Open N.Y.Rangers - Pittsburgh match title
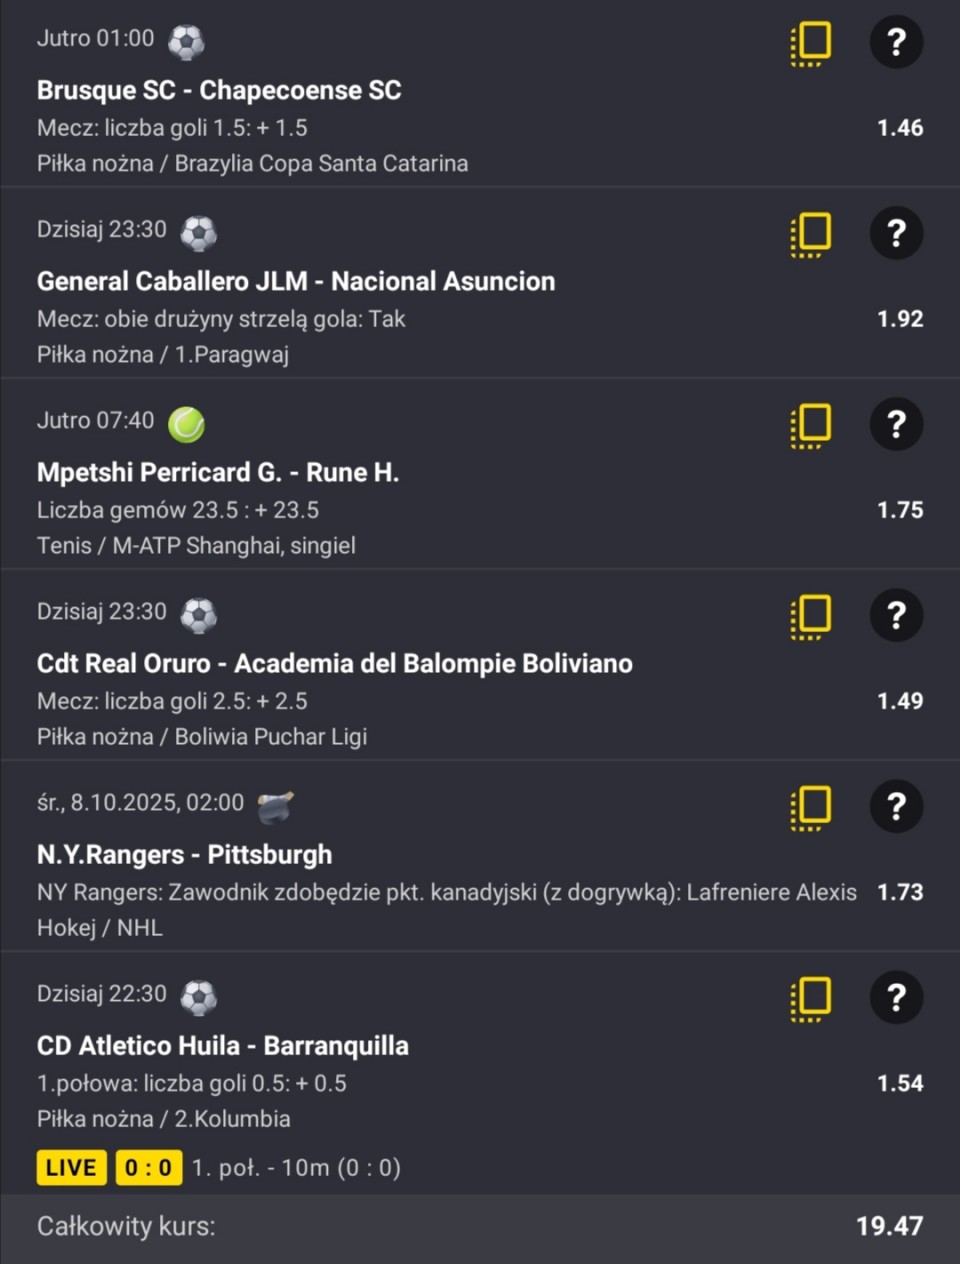Viewport: 960px width, 1264px height. click(184, 854)
